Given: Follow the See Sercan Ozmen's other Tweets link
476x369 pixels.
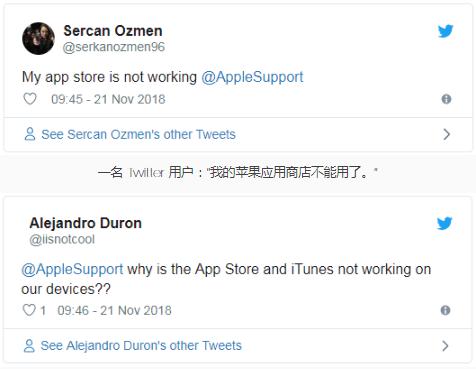Looking at the screenshot, I should (138, 134).
